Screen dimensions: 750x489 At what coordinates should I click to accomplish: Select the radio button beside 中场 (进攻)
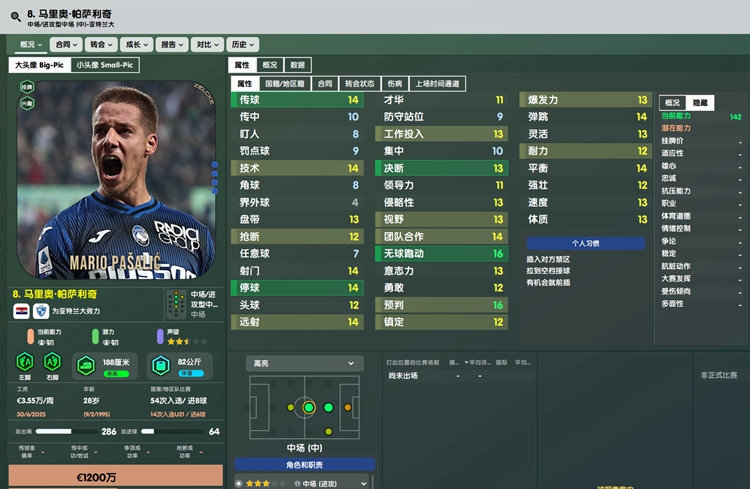239,483
